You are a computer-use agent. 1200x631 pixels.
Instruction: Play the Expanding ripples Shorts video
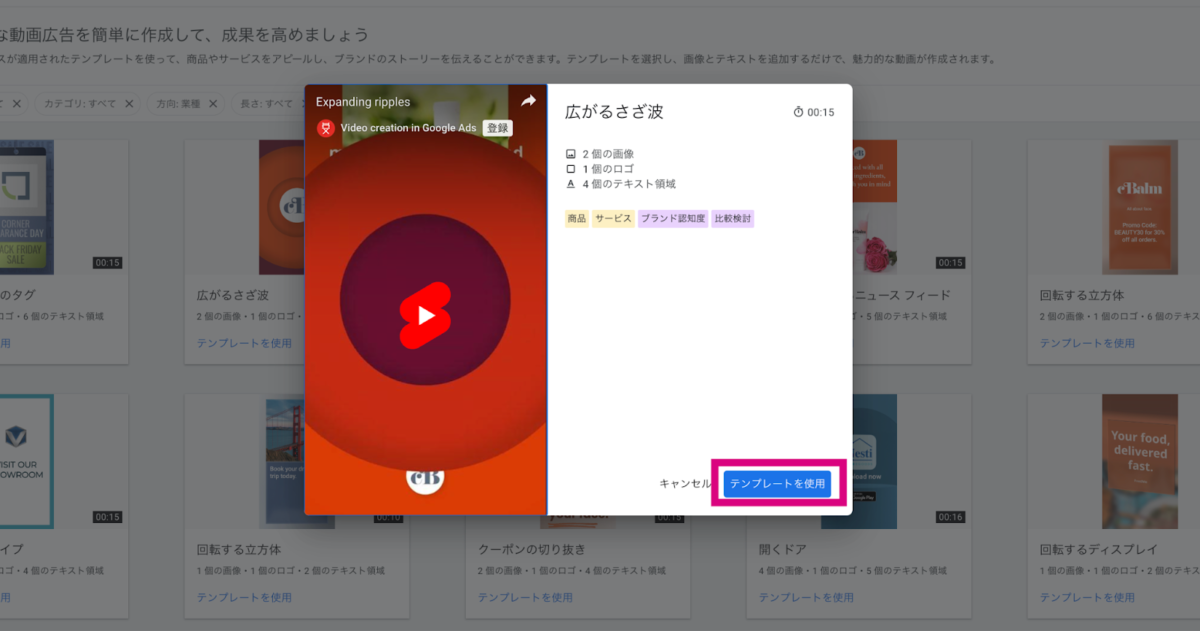[x=426, y=316]
